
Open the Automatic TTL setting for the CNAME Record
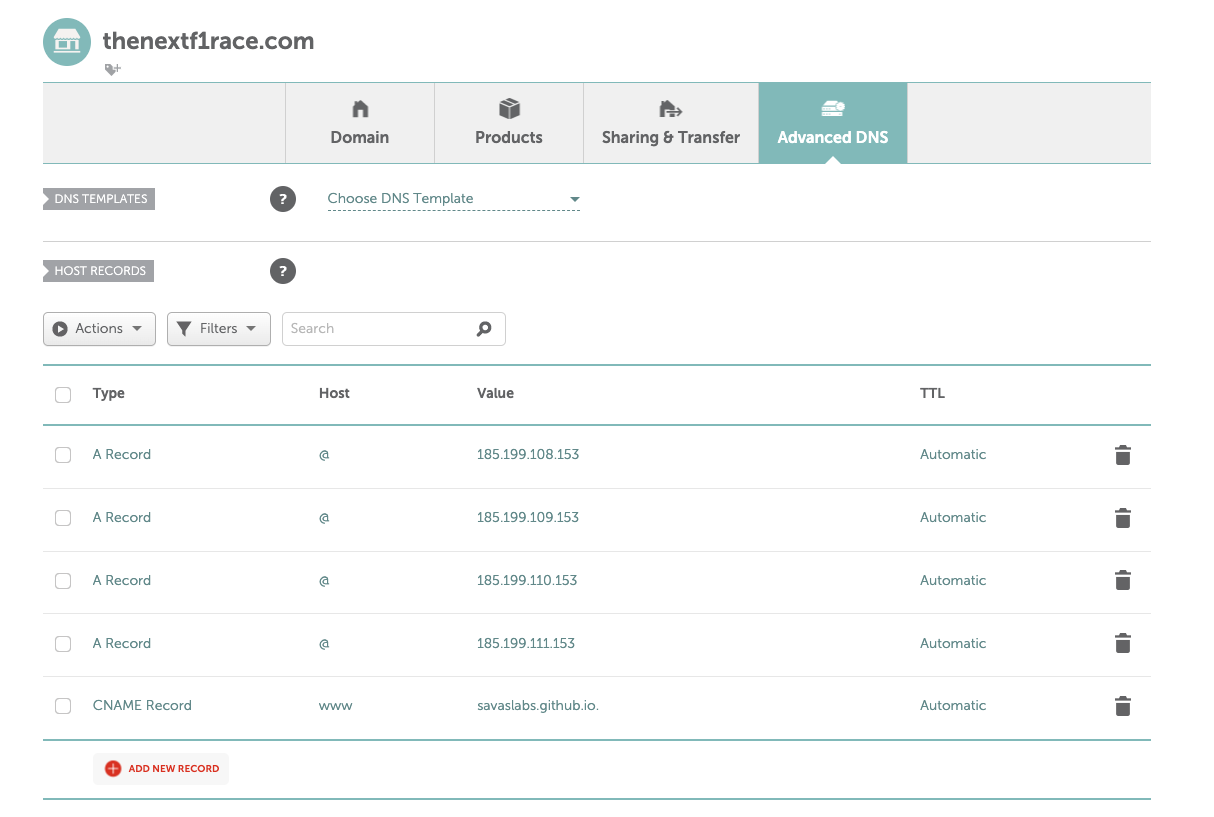pyautogui.click(x=952, y=705)
